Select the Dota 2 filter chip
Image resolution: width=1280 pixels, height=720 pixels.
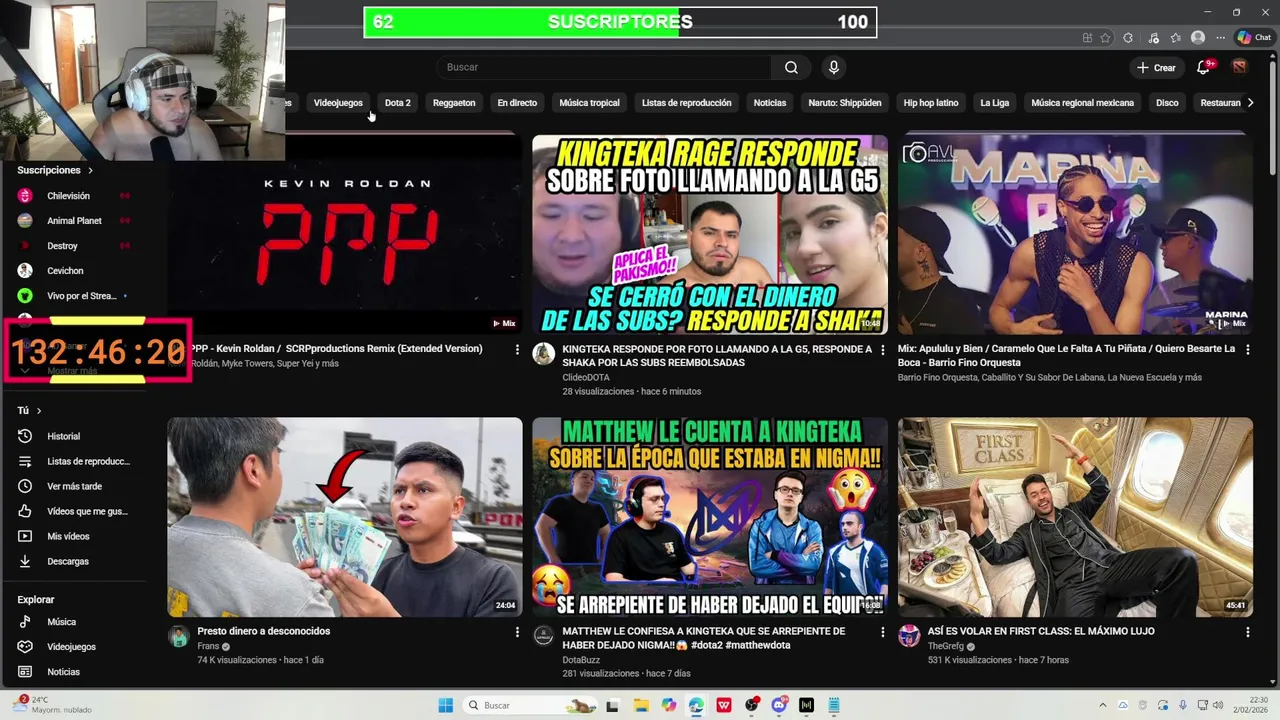[398, 103]
